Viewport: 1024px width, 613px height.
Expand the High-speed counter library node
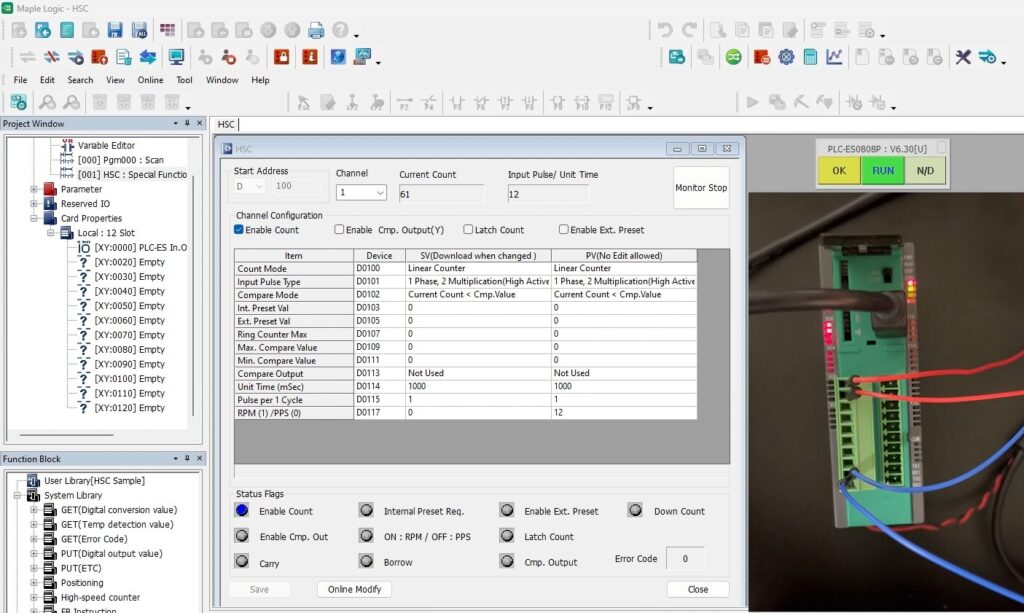point(33,597)
